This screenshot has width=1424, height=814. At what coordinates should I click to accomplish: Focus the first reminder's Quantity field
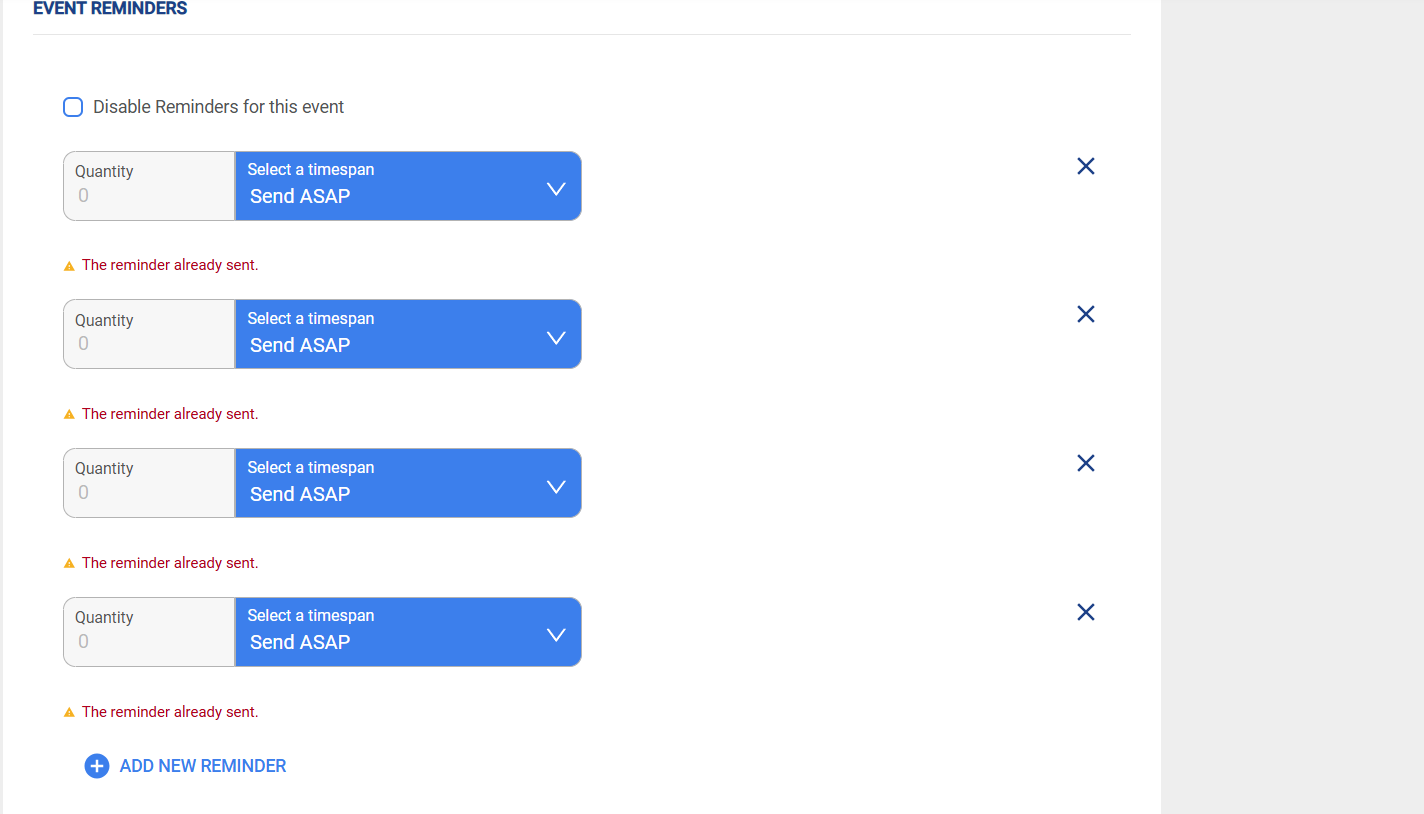(x=149, y=186)
